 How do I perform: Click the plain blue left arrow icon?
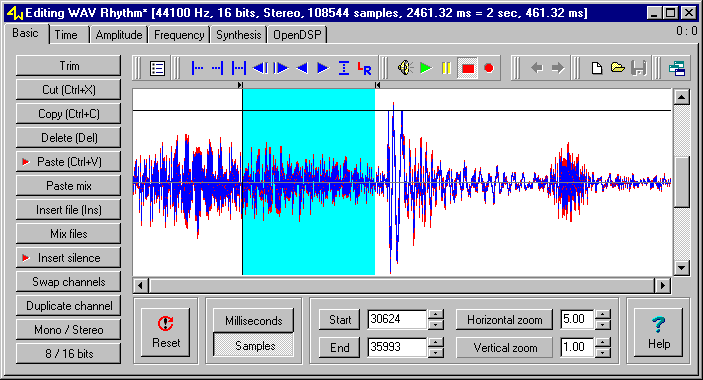click(302, 69)
